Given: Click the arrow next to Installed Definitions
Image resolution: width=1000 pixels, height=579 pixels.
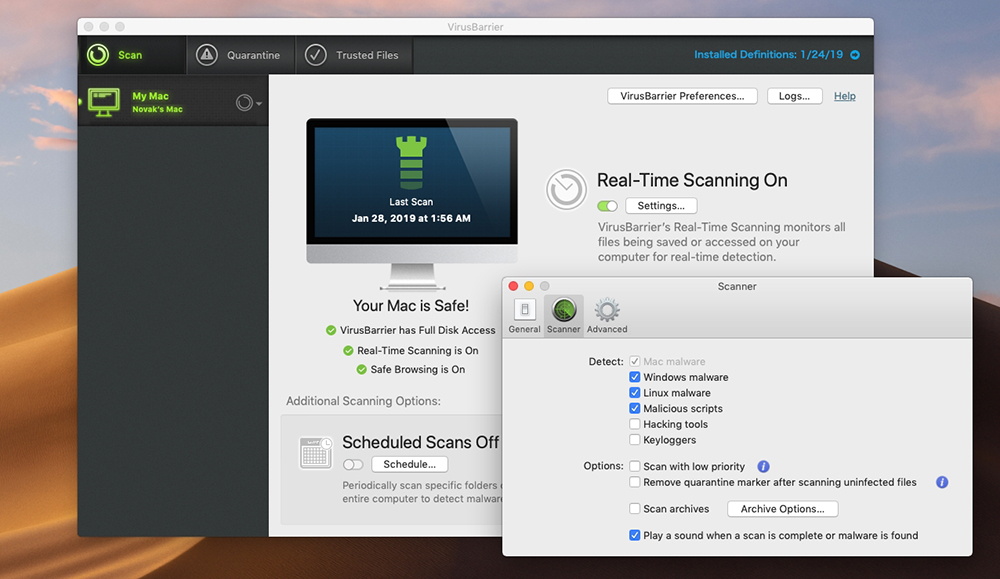Looking at the screenshot, I should point(855,55).
